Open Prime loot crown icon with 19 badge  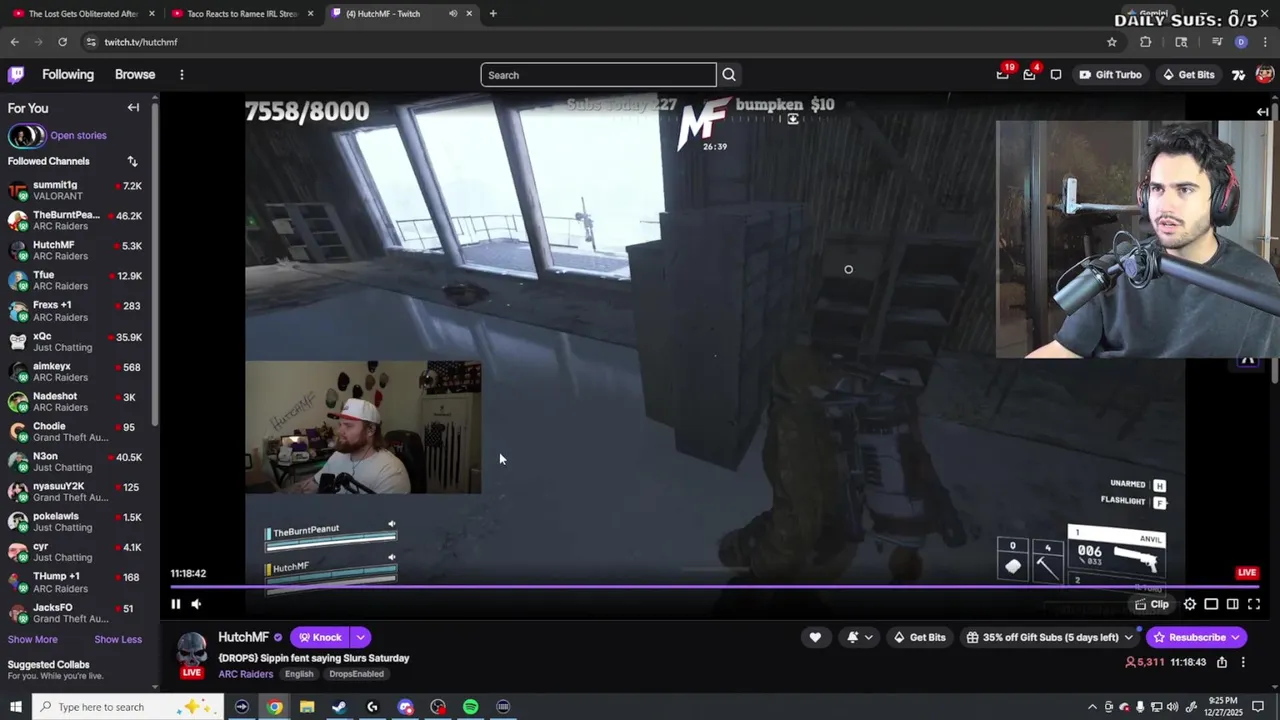point(1003,75)
